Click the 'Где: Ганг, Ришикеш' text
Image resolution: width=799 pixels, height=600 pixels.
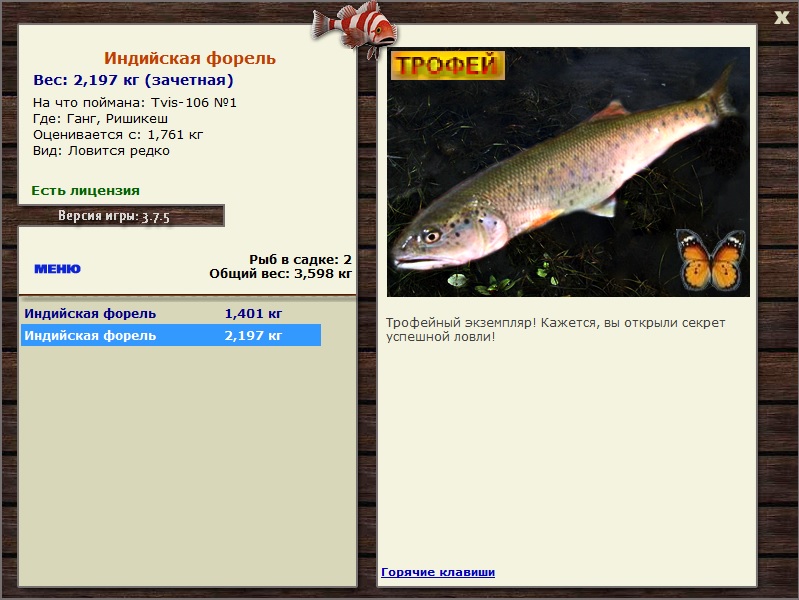click(x=100, y=119)
